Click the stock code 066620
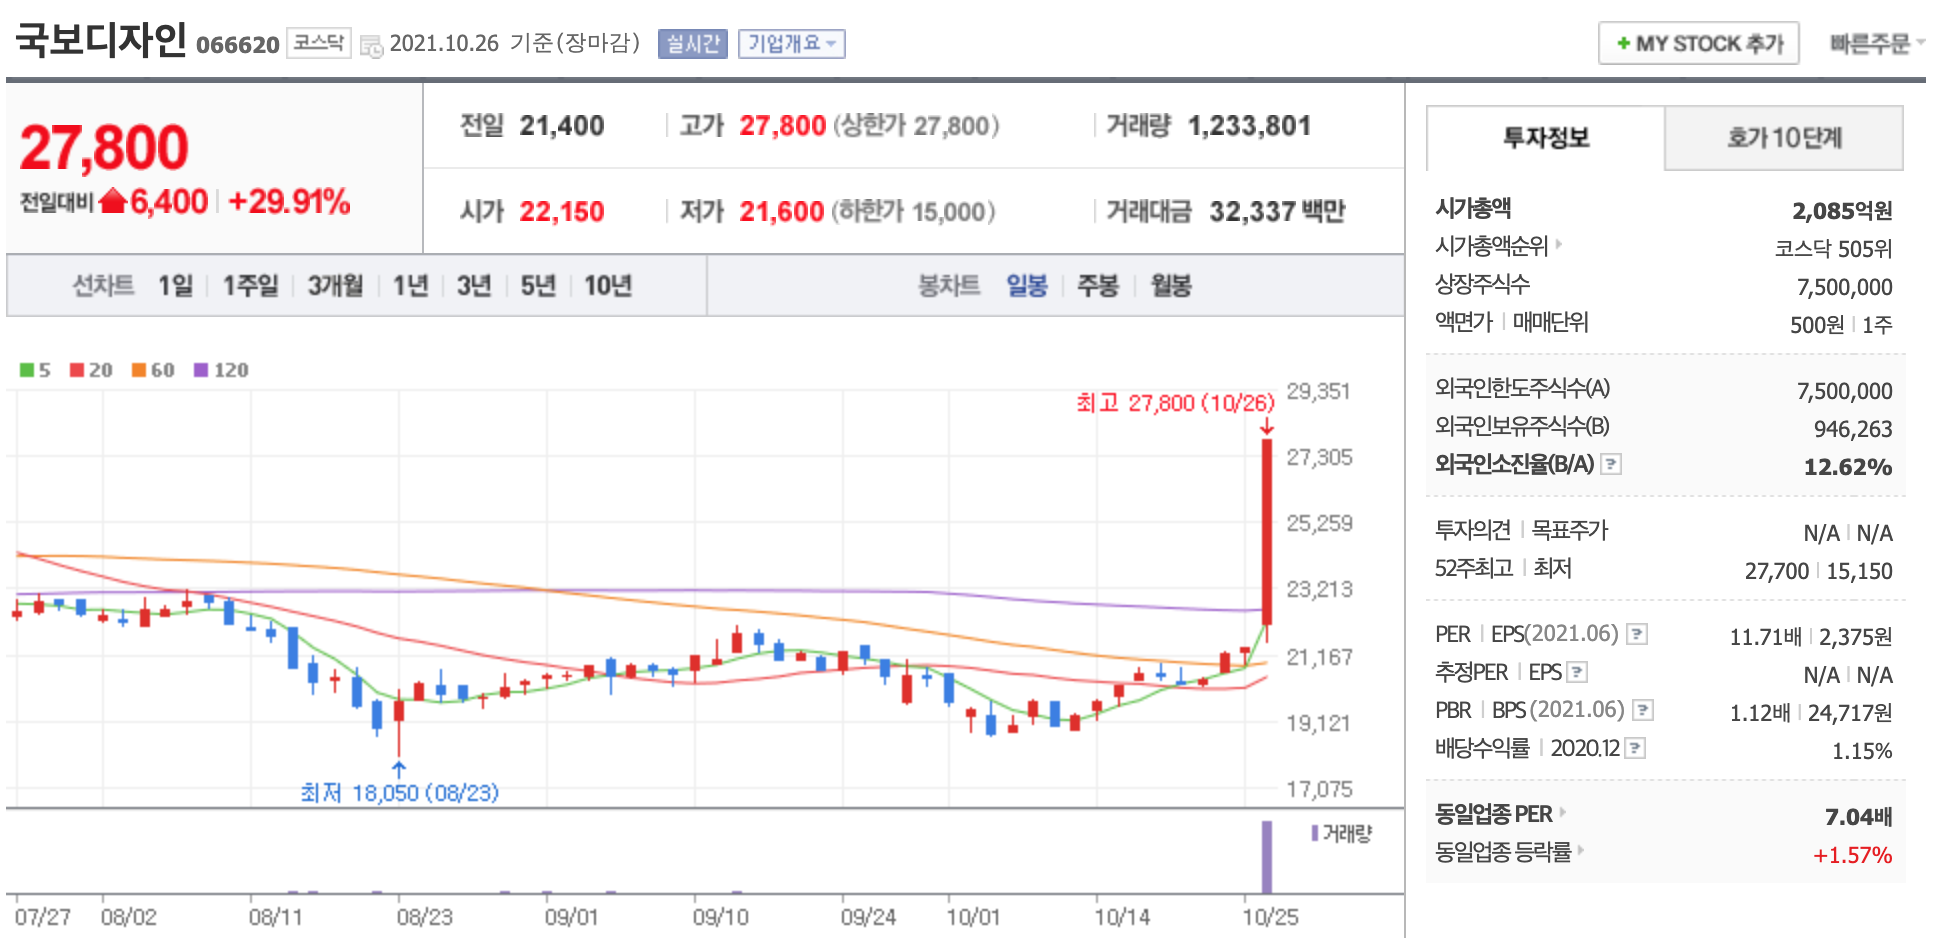 point(238,45)
